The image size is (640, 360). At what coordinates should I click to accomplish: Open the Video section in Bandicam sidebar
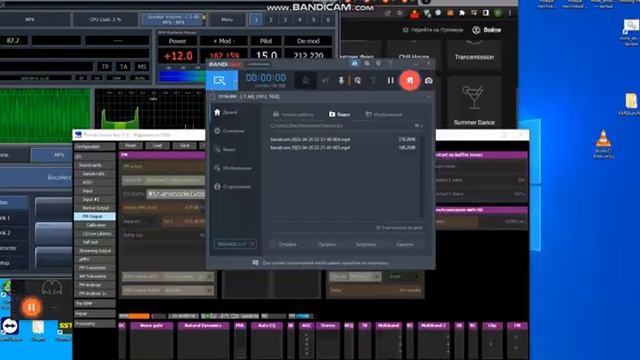pos(225,149)
